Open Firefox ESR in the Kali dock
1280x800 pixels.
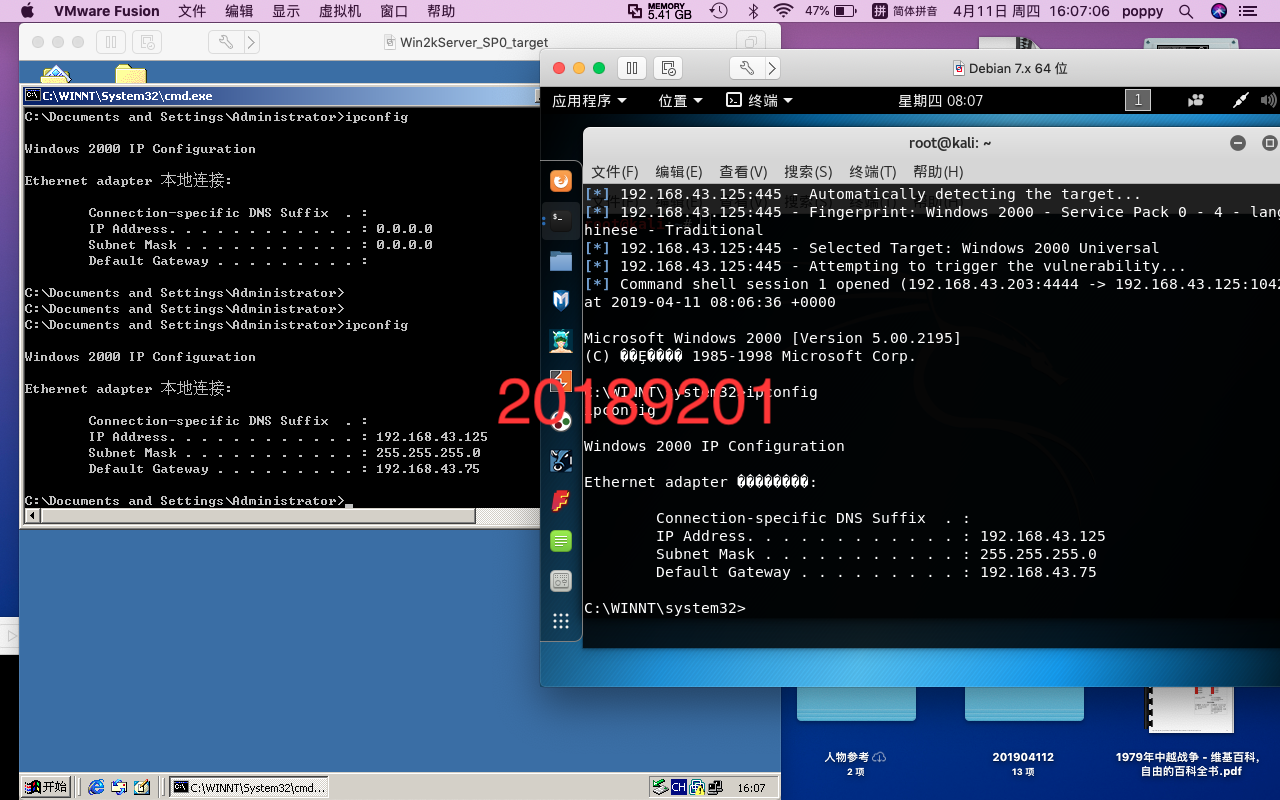(561, 181)
